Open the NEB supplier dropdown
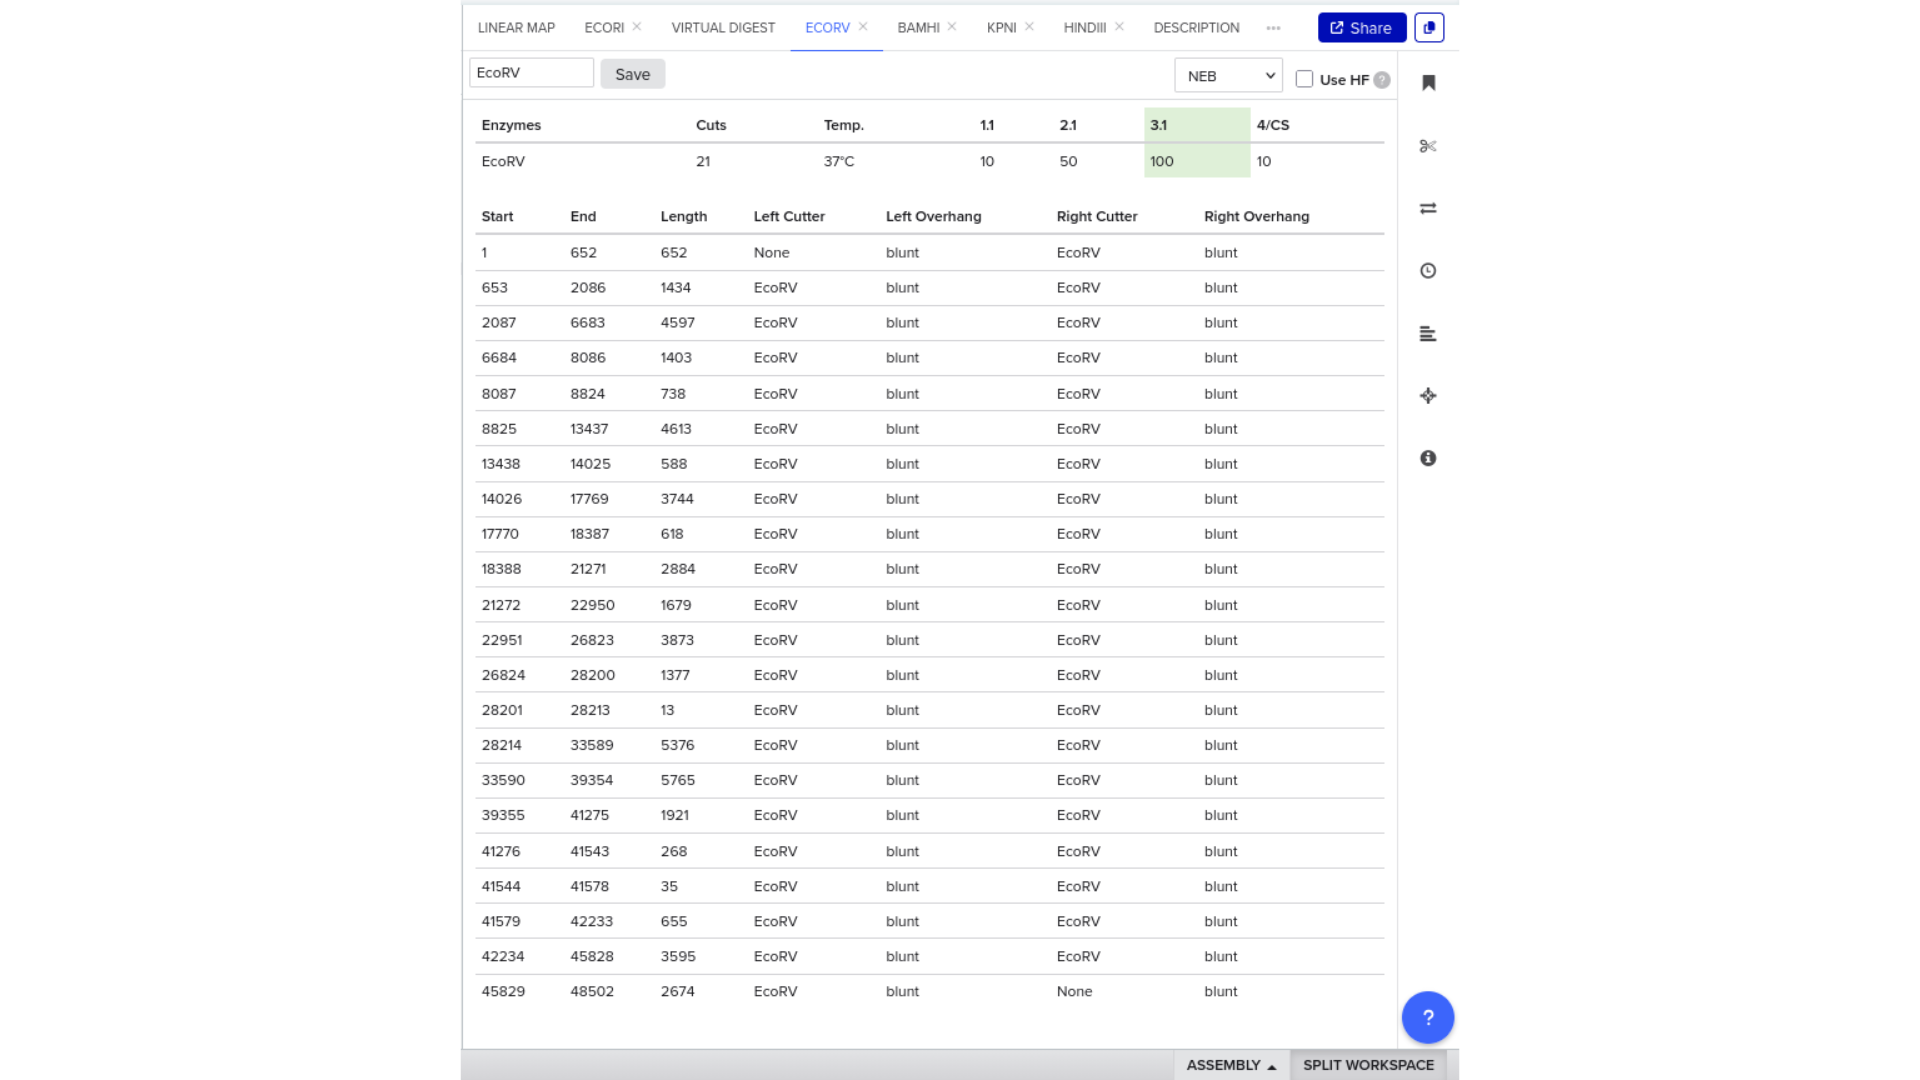 pos(1228,76)
